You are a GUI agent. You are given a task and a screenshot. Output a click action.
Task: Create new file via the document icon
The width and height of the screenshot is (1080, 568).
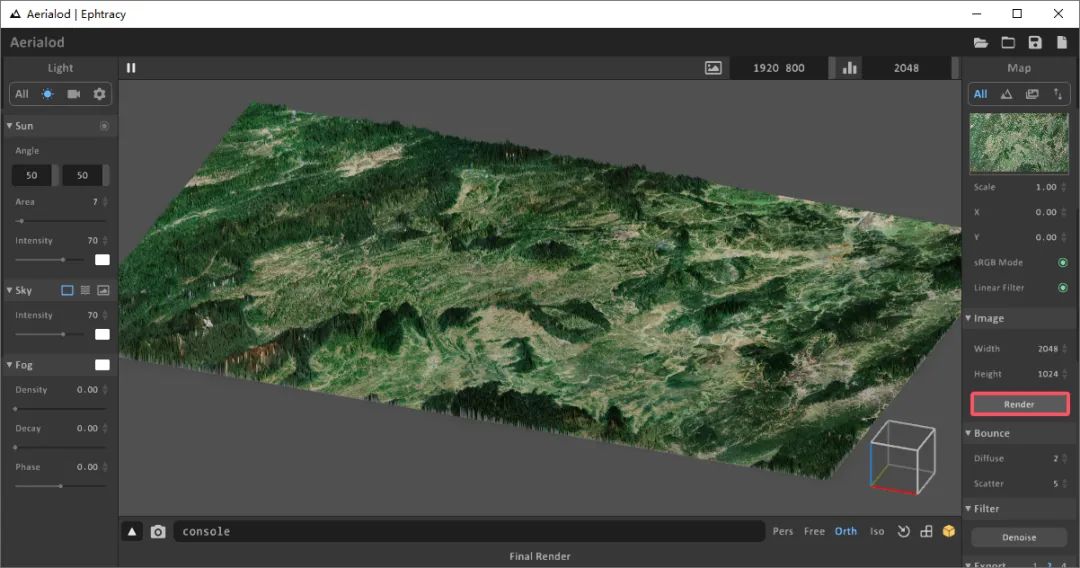pyautogui.click(x=1061, y=43)
